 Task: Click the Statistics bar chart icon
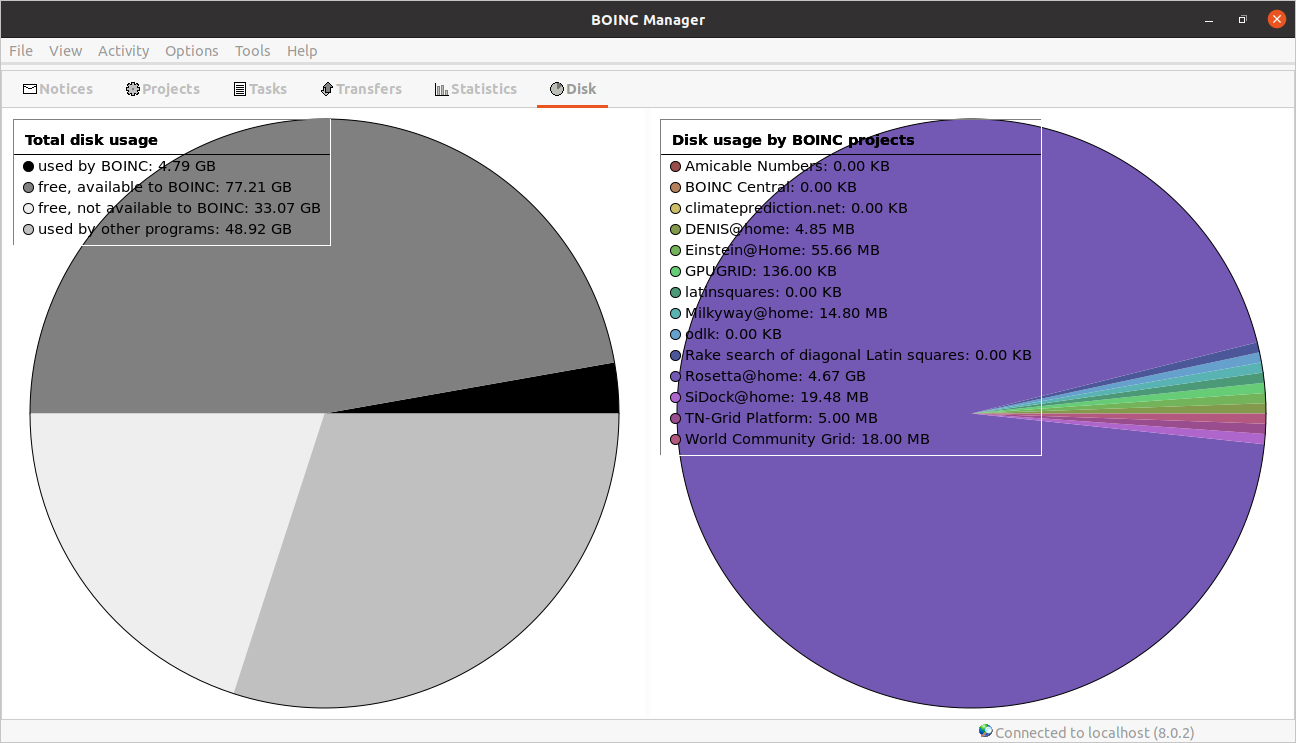(x=440, y=89)
